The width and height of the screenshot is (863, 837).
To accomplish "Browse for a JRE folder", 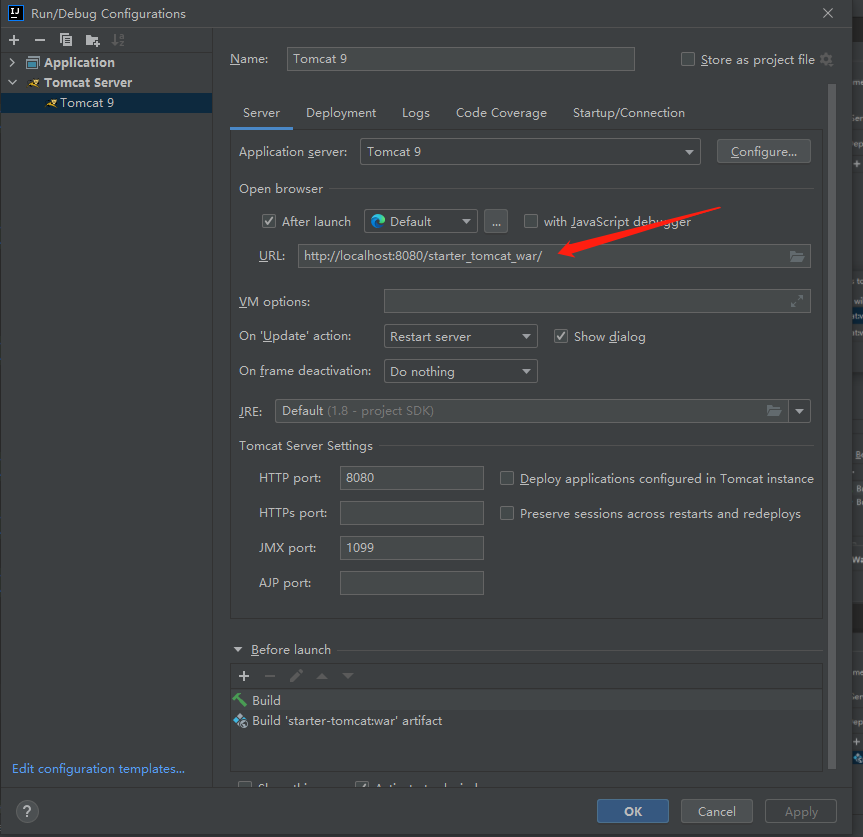I will pyautogui.click(x=774, y=411).
